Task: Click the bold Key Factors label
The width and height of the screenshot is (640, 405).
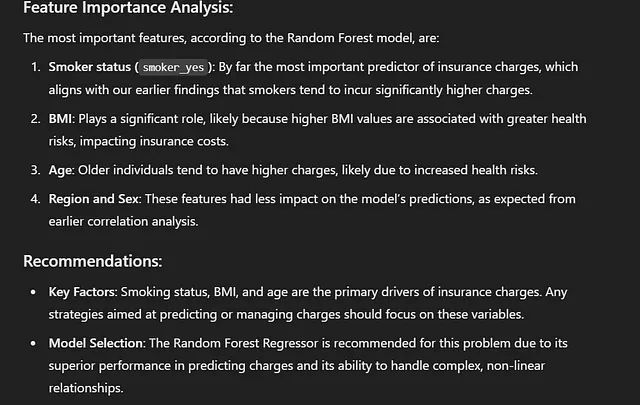Action: [82, 292]
